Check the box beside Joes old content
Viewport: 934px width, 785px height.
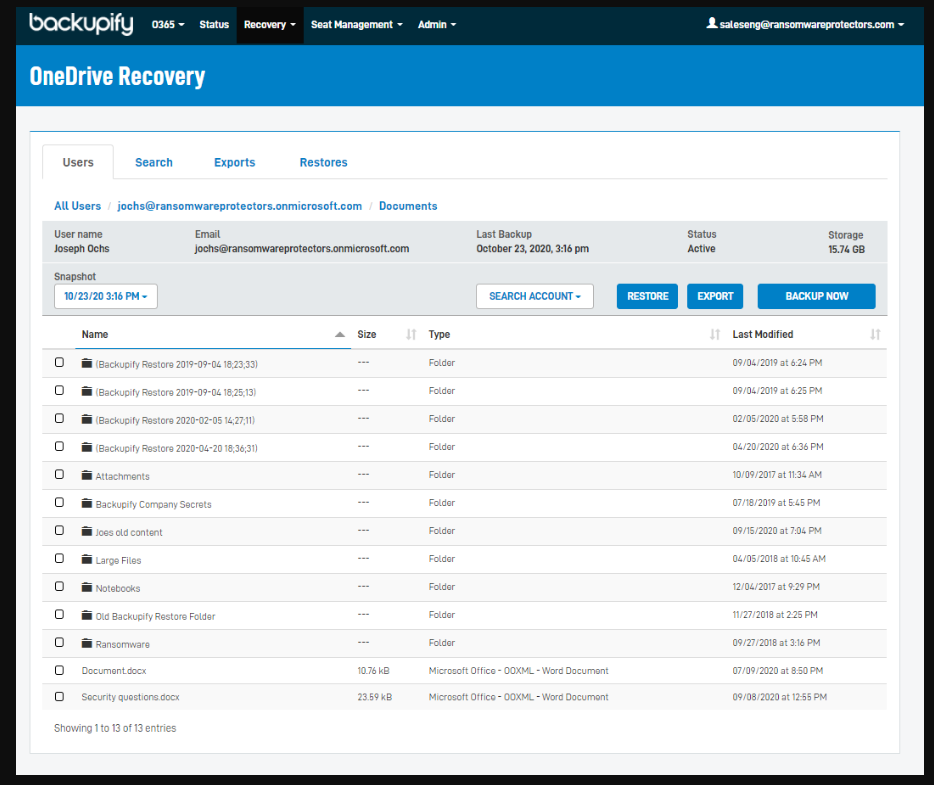(59, 531)
